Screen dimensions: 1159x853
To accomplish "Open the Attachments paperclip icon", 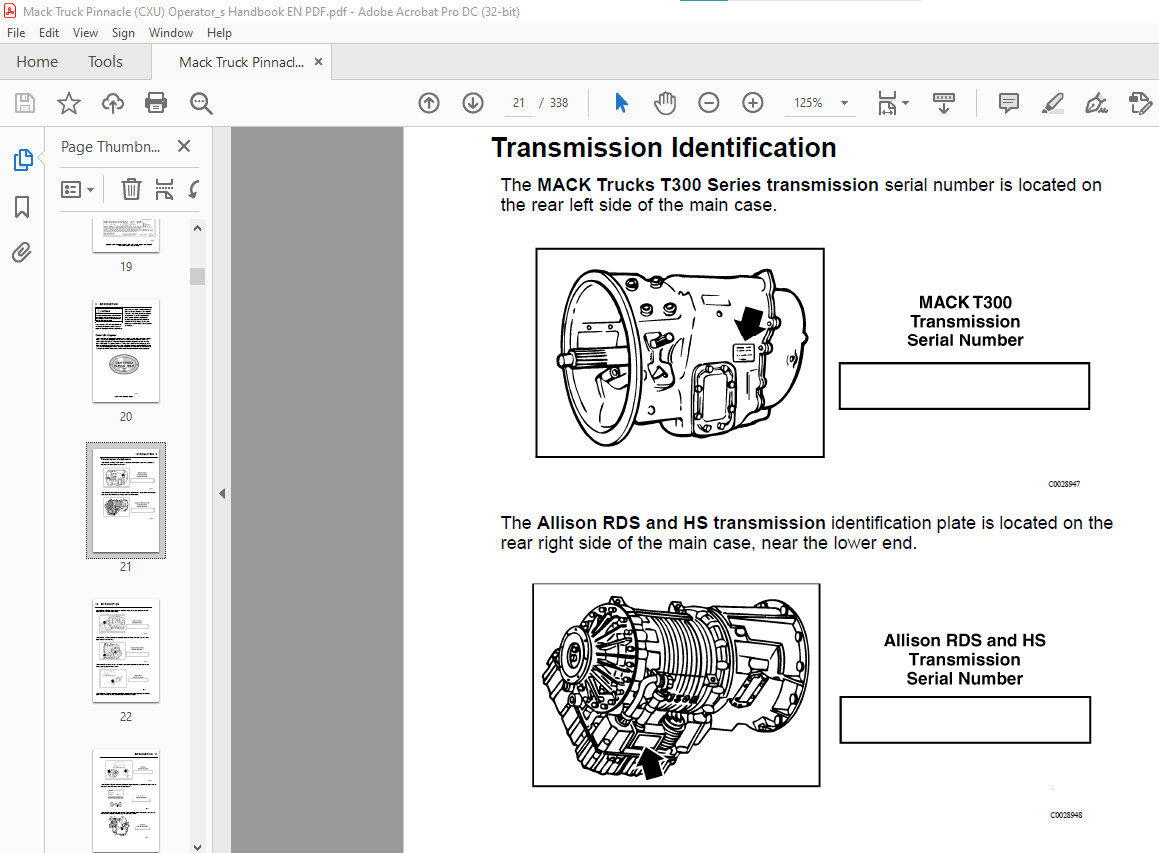I will (22, 253).
